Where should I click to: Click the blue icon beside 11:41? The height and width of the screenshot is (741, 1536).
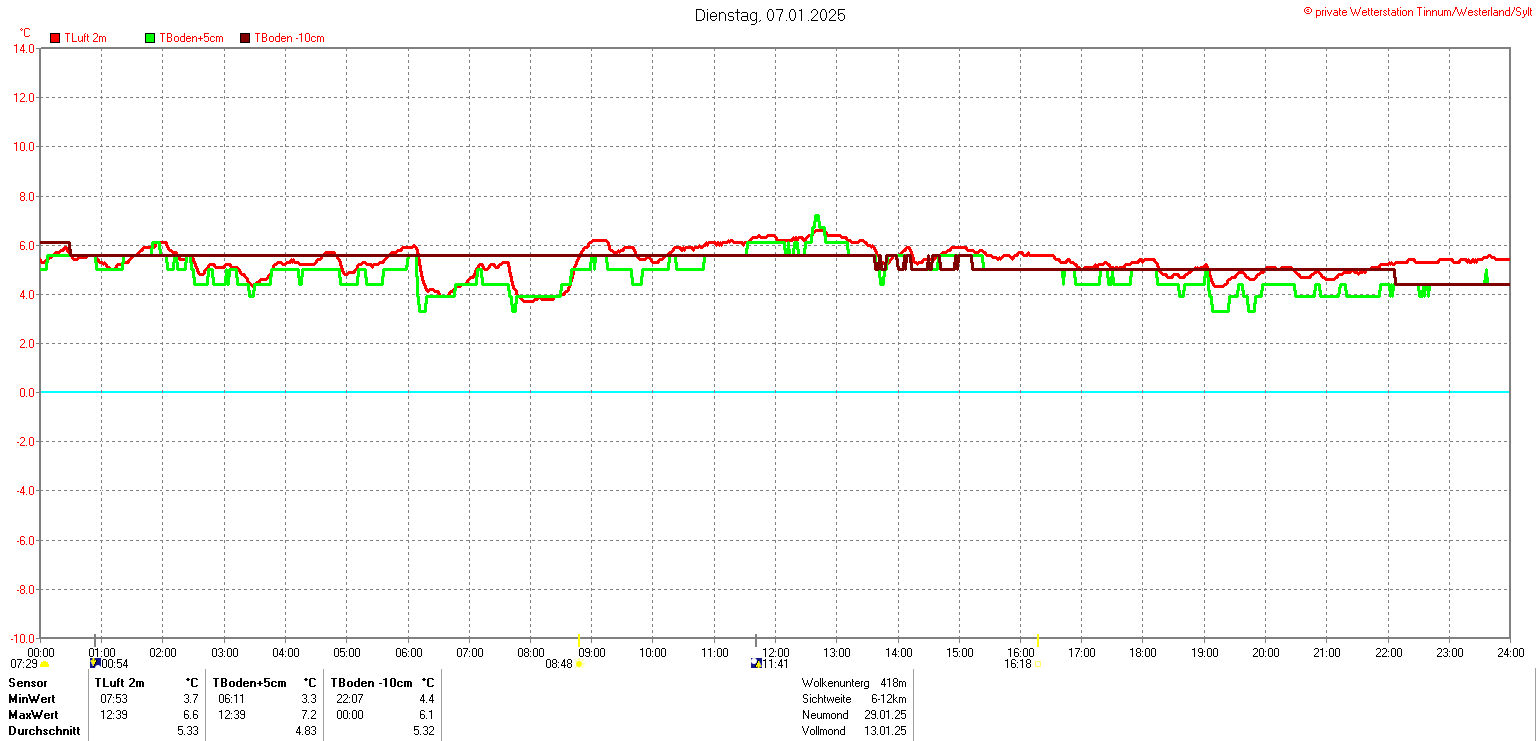point(755,663)
